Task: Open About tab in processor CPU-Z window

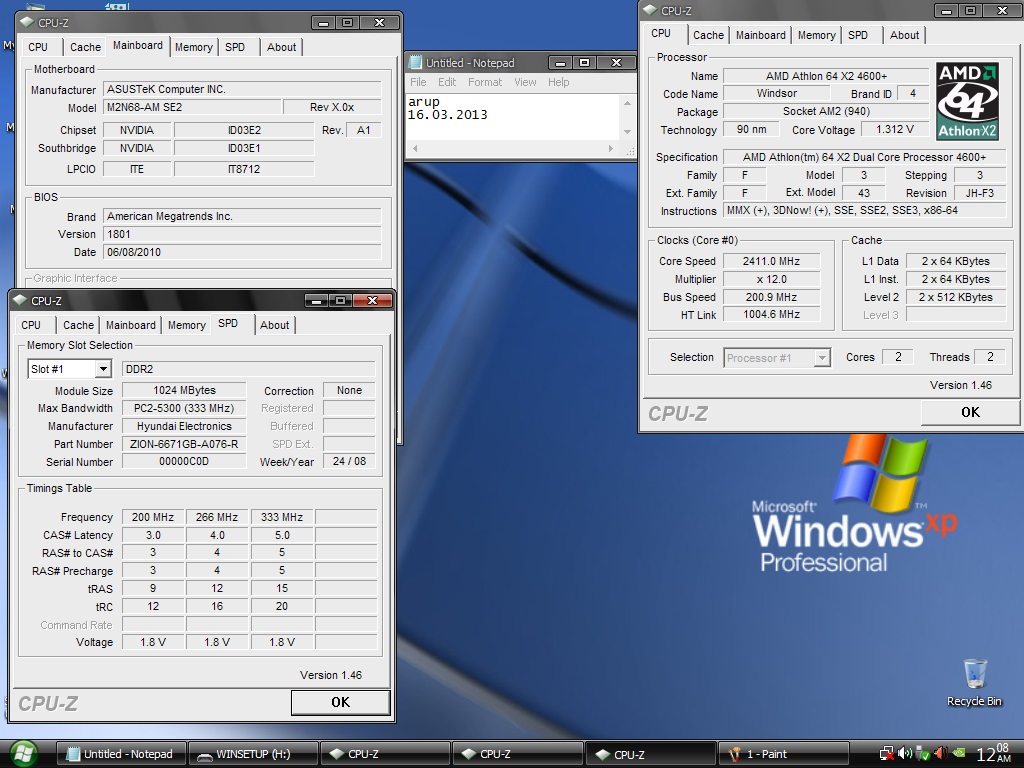Action: coord(904,35)
